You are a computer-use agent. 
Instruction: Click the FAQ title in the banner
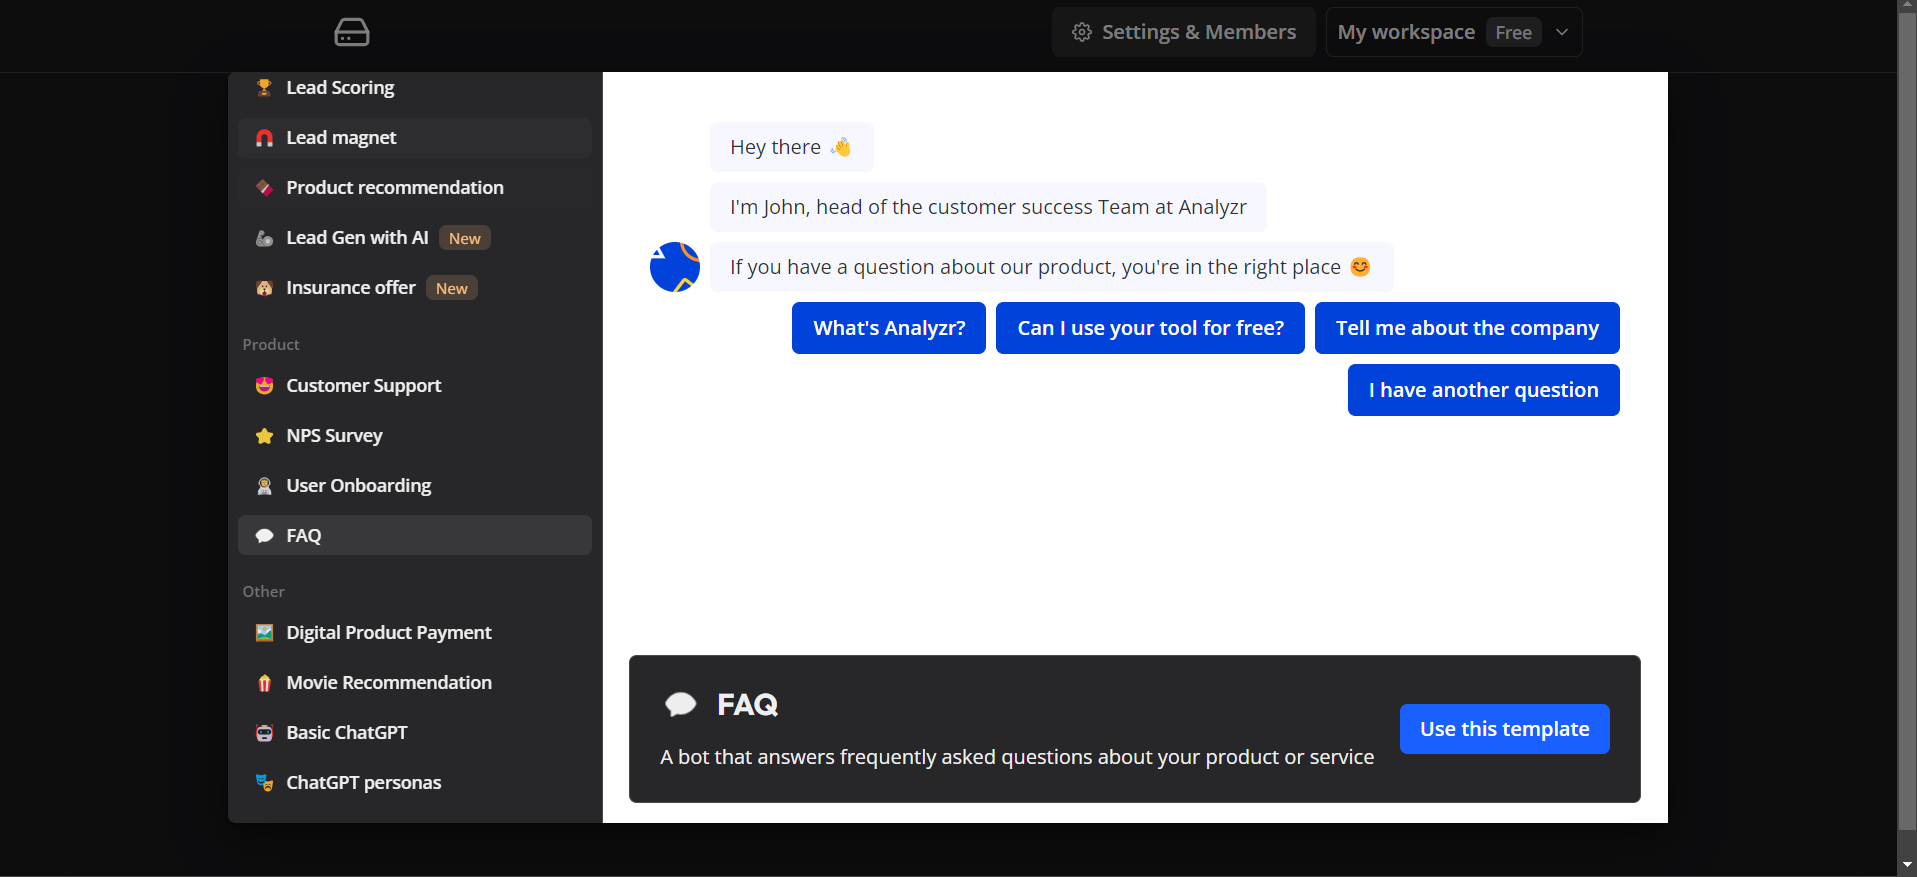click(747, 705)
